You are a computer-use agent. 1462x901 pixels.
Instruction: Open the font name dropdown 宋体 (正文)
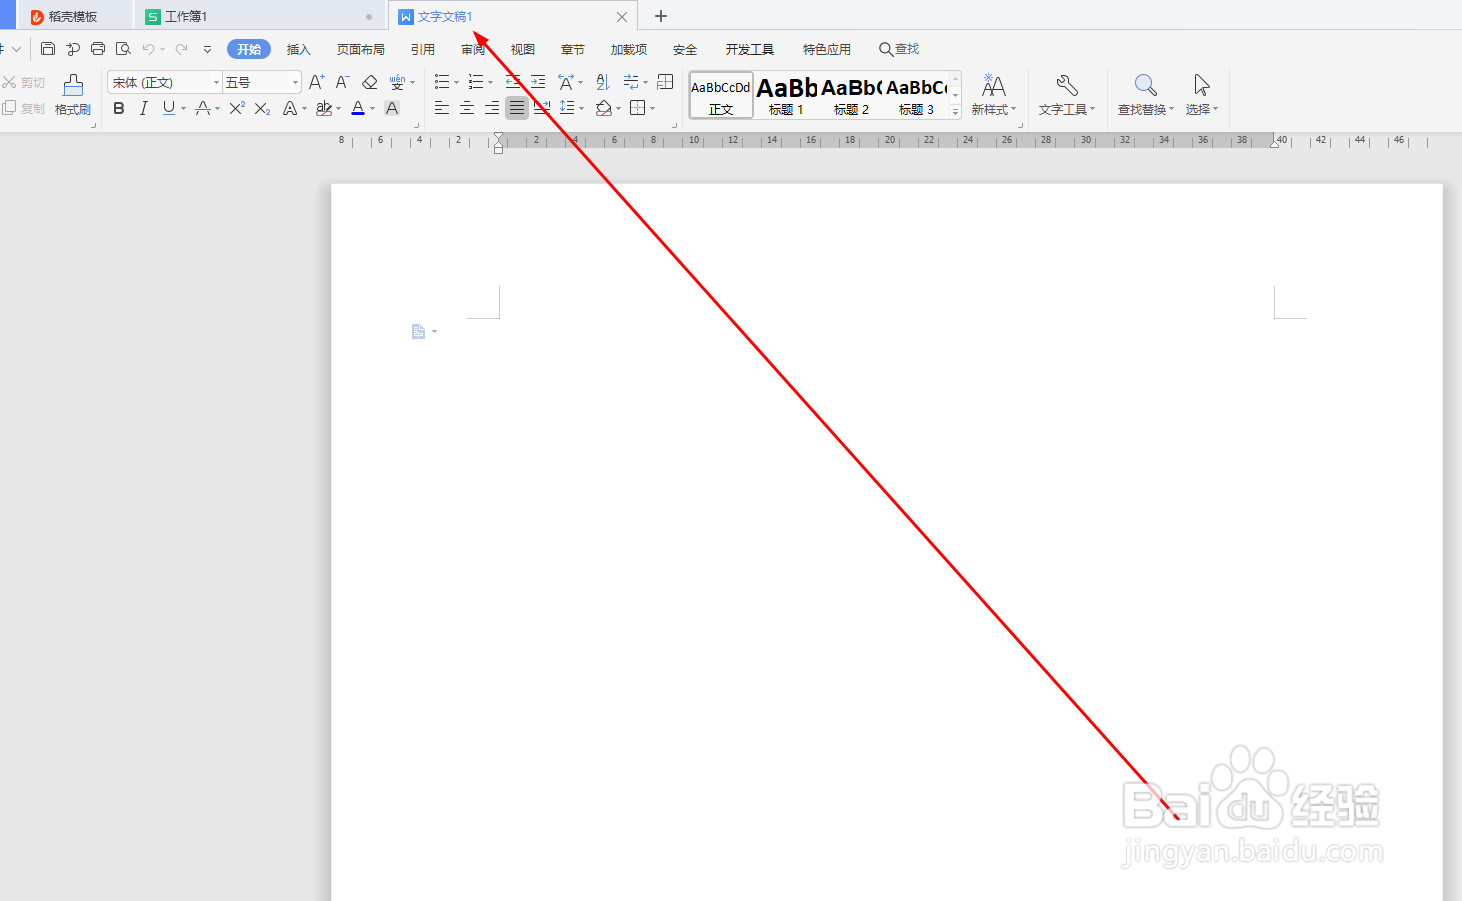click(x=216, y=82)
